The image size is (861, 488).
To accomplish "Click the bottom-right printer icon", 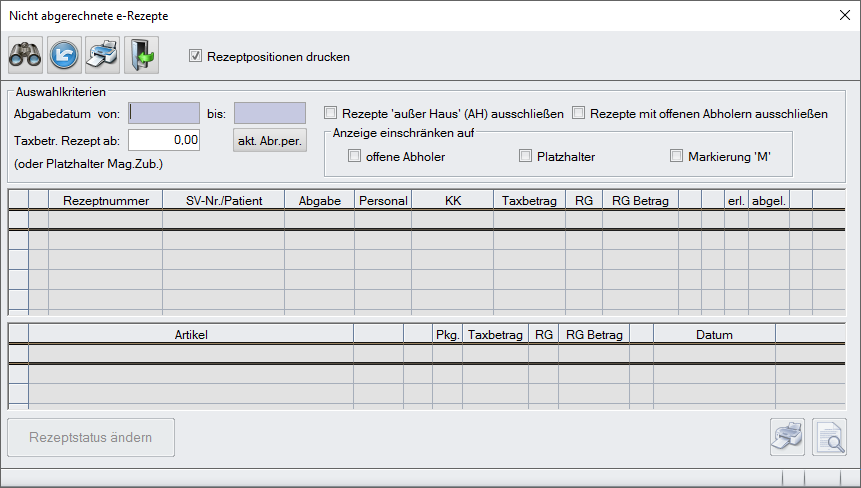I will pyautogui.click(x=786, y=436).
